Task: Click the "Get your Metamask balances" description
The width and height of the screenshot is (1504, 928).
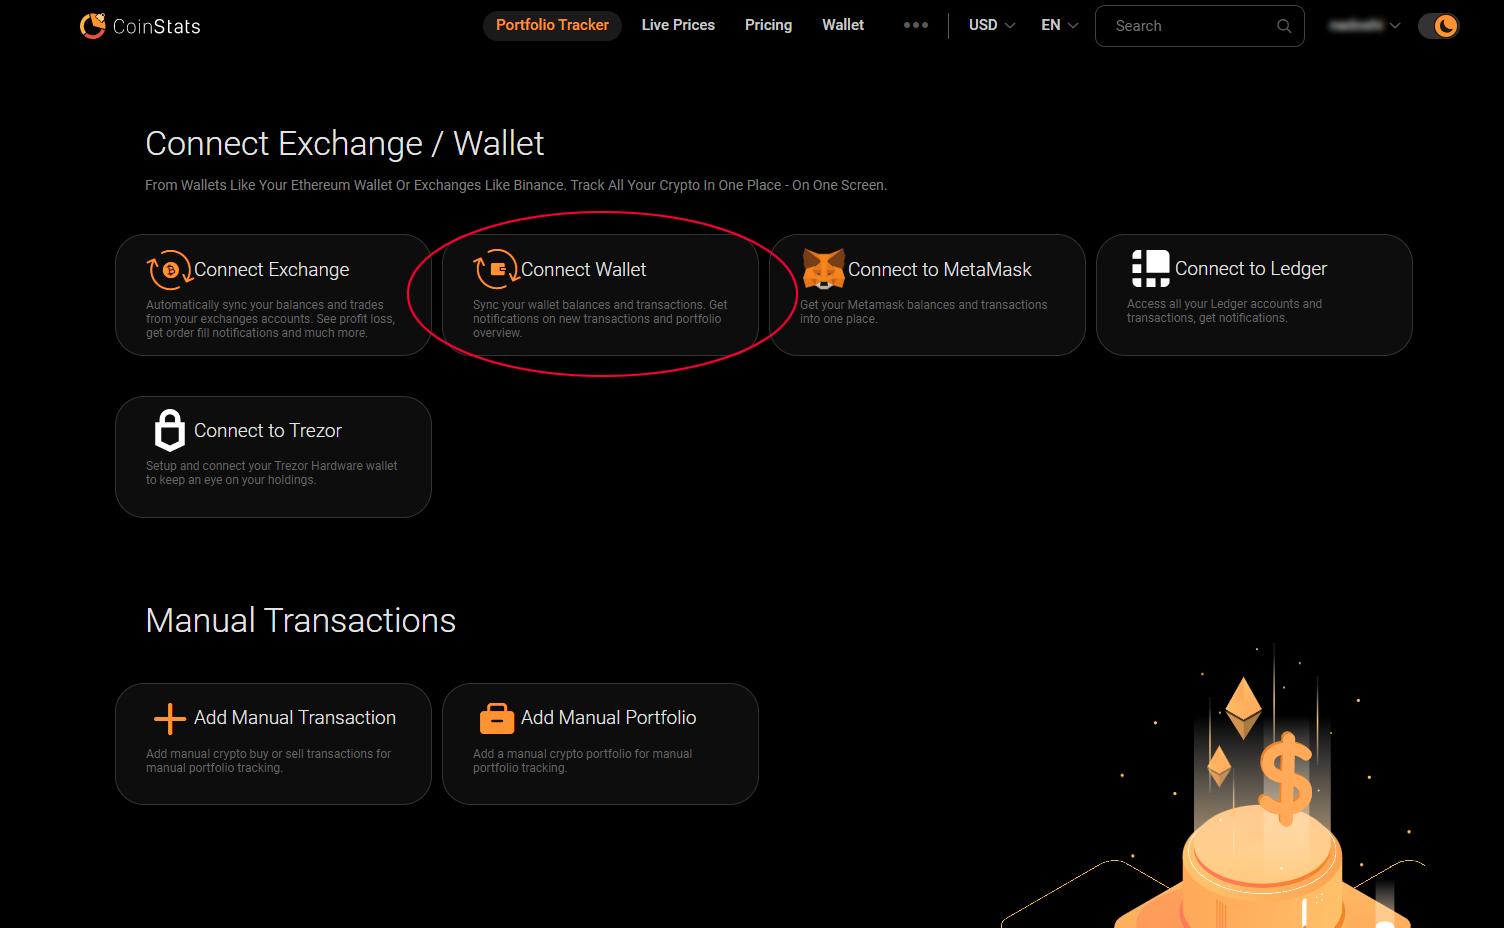Action: [924, 312]
